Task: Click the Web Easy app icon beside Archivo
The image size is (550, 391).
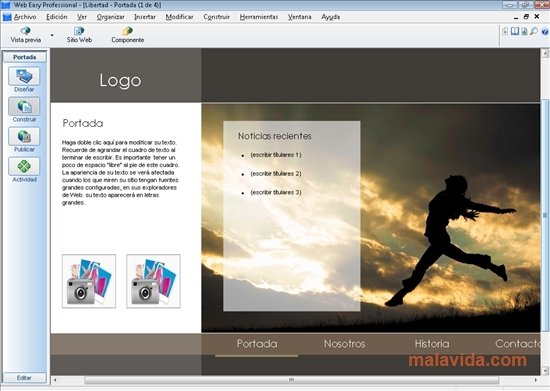Action: 7,17
